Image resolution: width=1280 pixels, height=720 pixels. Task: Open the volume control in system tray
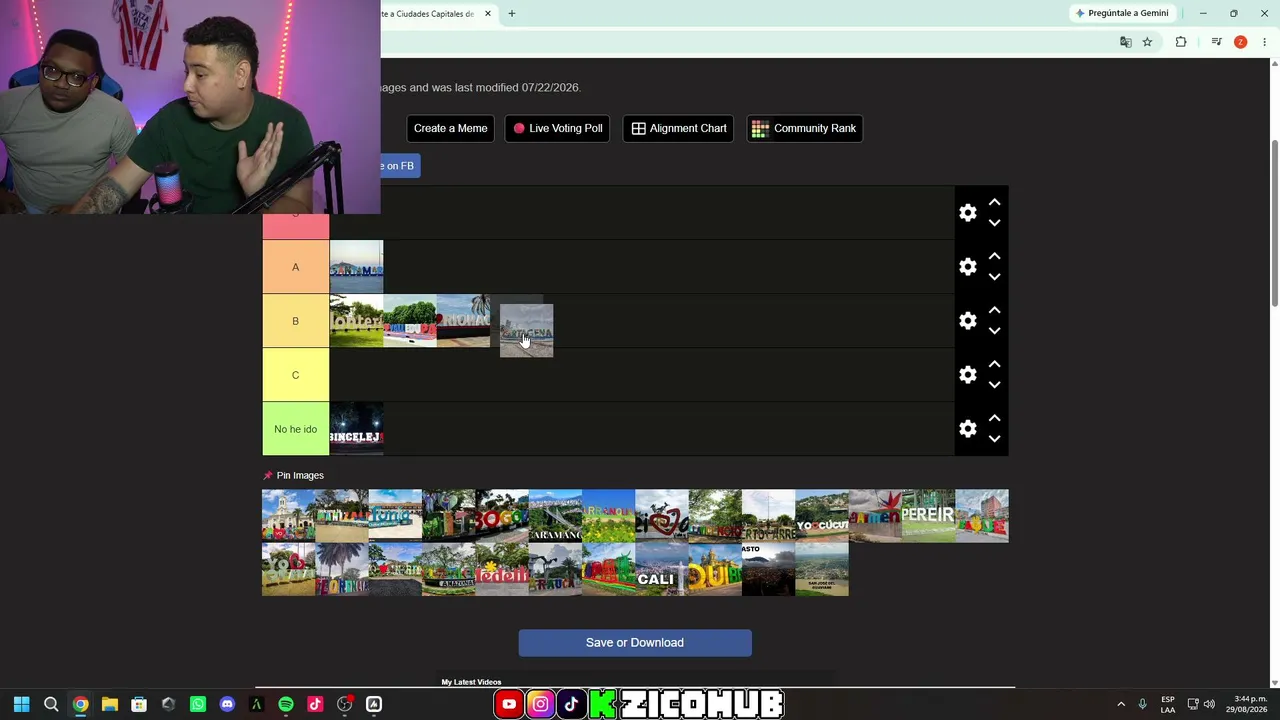(x=1209, y=704)
